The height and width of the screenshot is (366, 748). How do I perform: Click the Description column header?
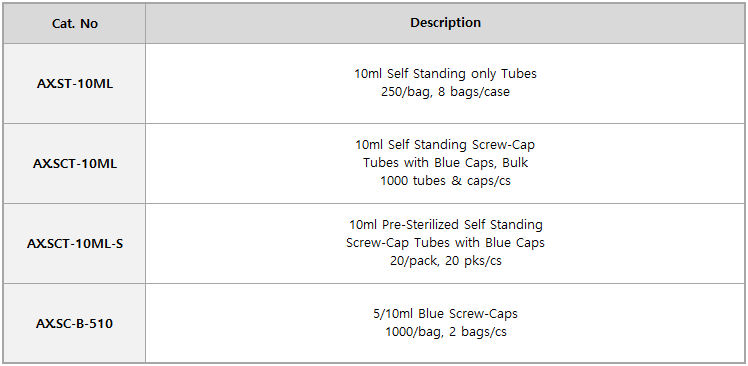click(x=446, y=23)
